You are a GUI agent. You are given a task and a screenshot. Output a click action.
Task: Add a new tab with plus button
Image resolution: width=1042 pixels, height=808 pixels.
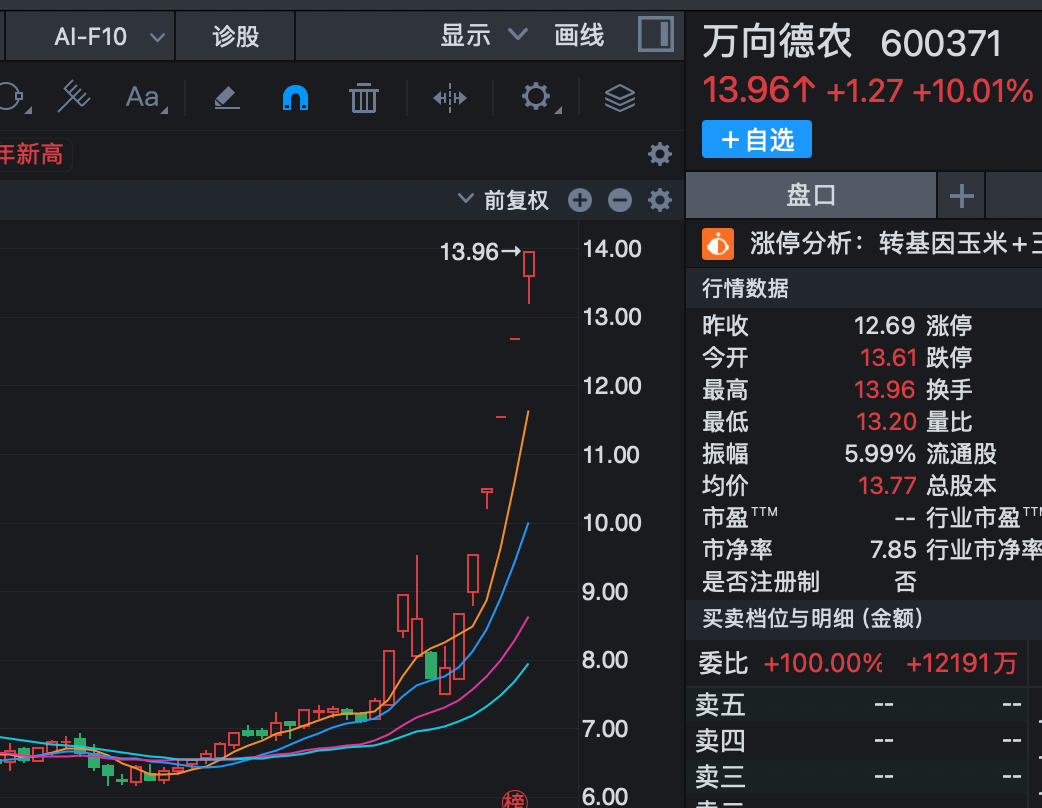tap(961, 195)
